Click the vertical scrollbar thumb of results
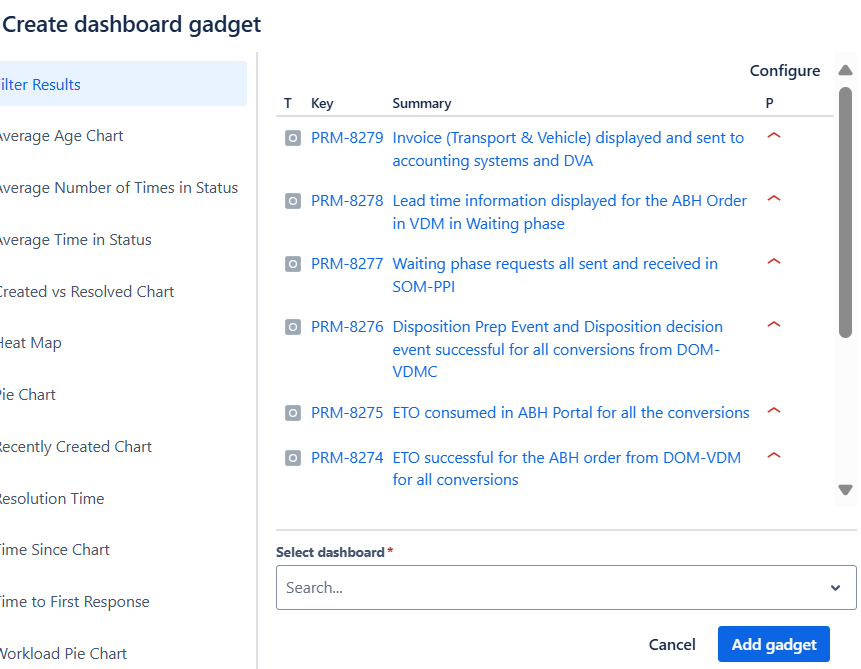The width and height of the screenshot is (861, 669). tap(845, 210)
